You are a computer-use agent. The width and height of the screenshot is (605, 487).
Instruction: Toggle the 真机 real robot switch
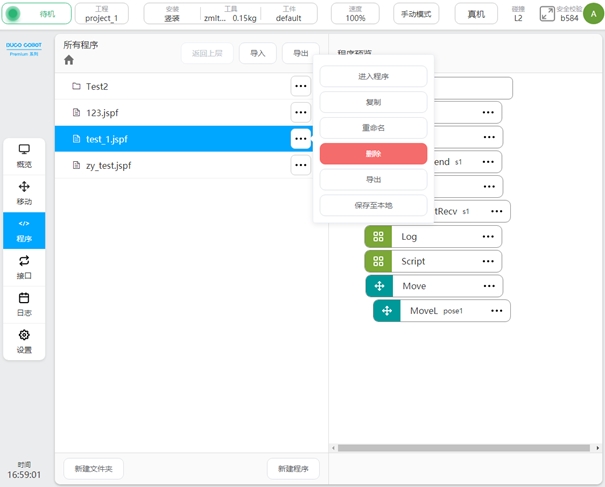(x=476, y=14)
